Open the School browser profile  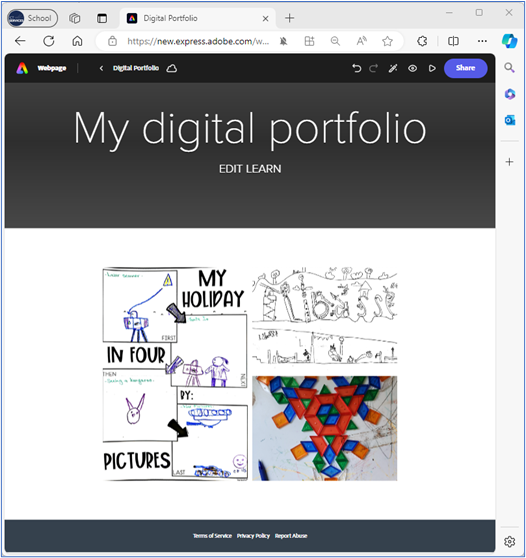click(x=32, y=18)
